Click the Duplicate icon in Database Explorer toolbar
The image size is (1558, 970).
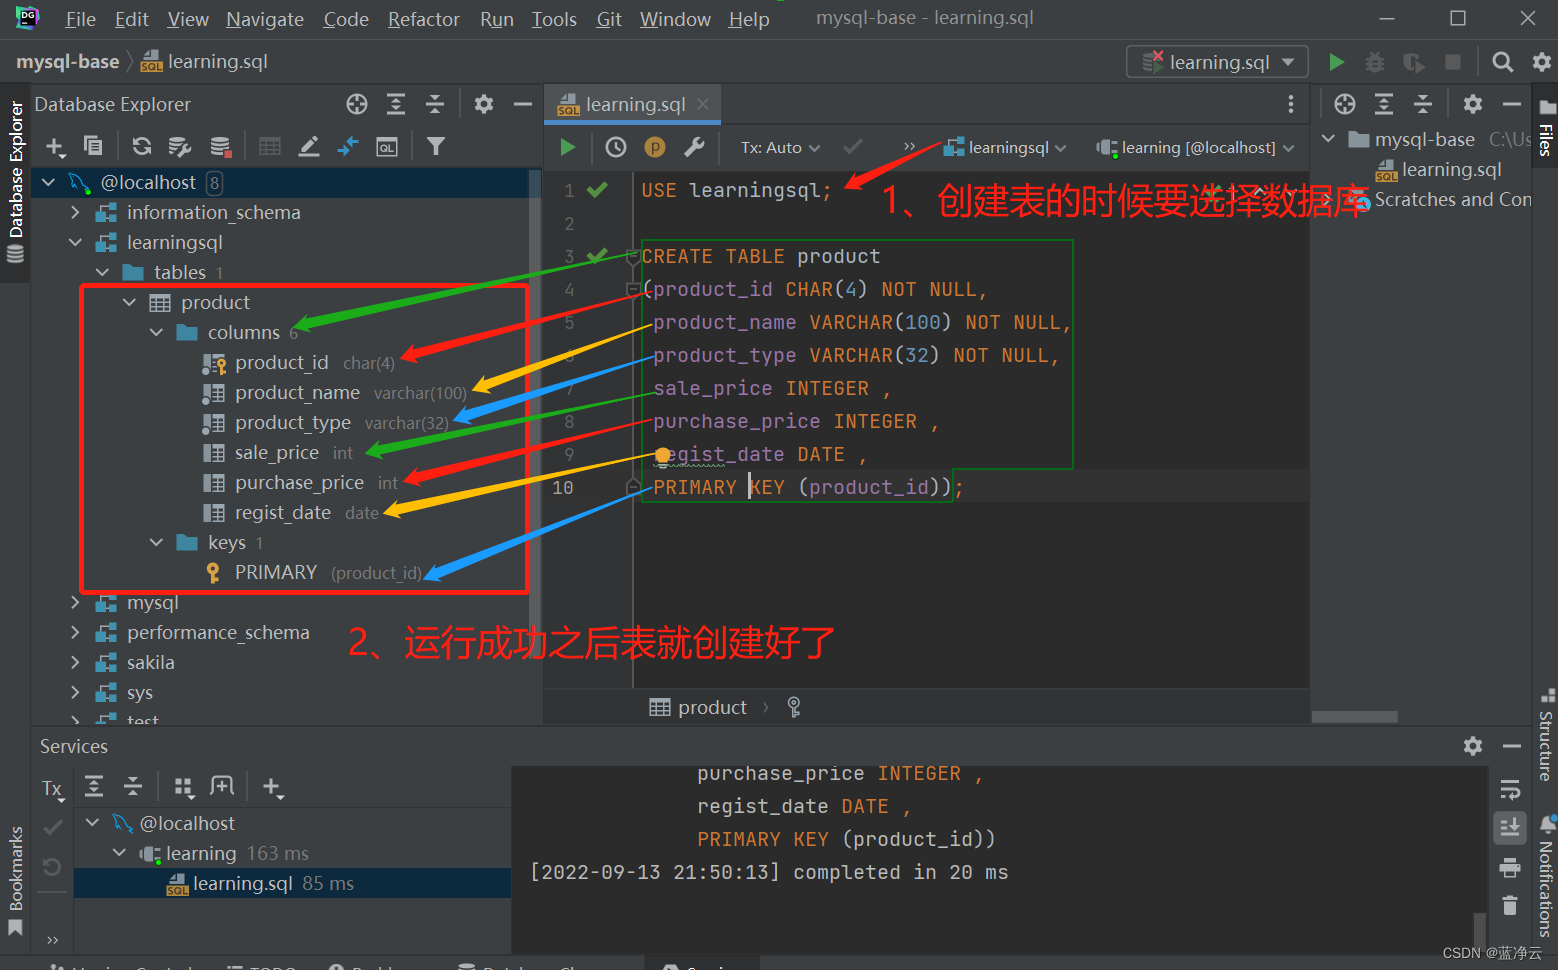coord(93,146)
